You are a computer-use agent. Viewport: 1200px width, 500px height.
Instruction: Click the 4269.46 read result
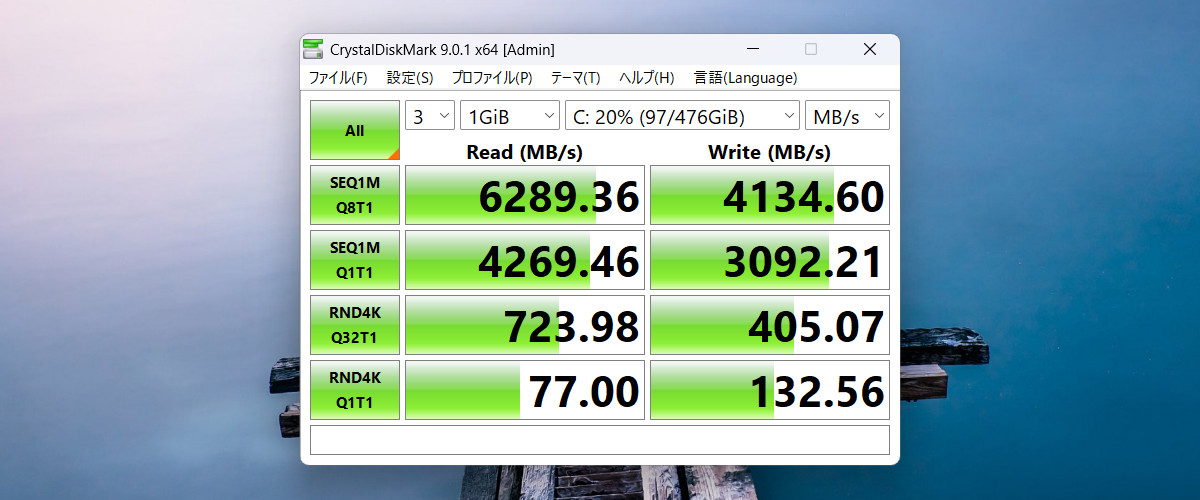525,260
